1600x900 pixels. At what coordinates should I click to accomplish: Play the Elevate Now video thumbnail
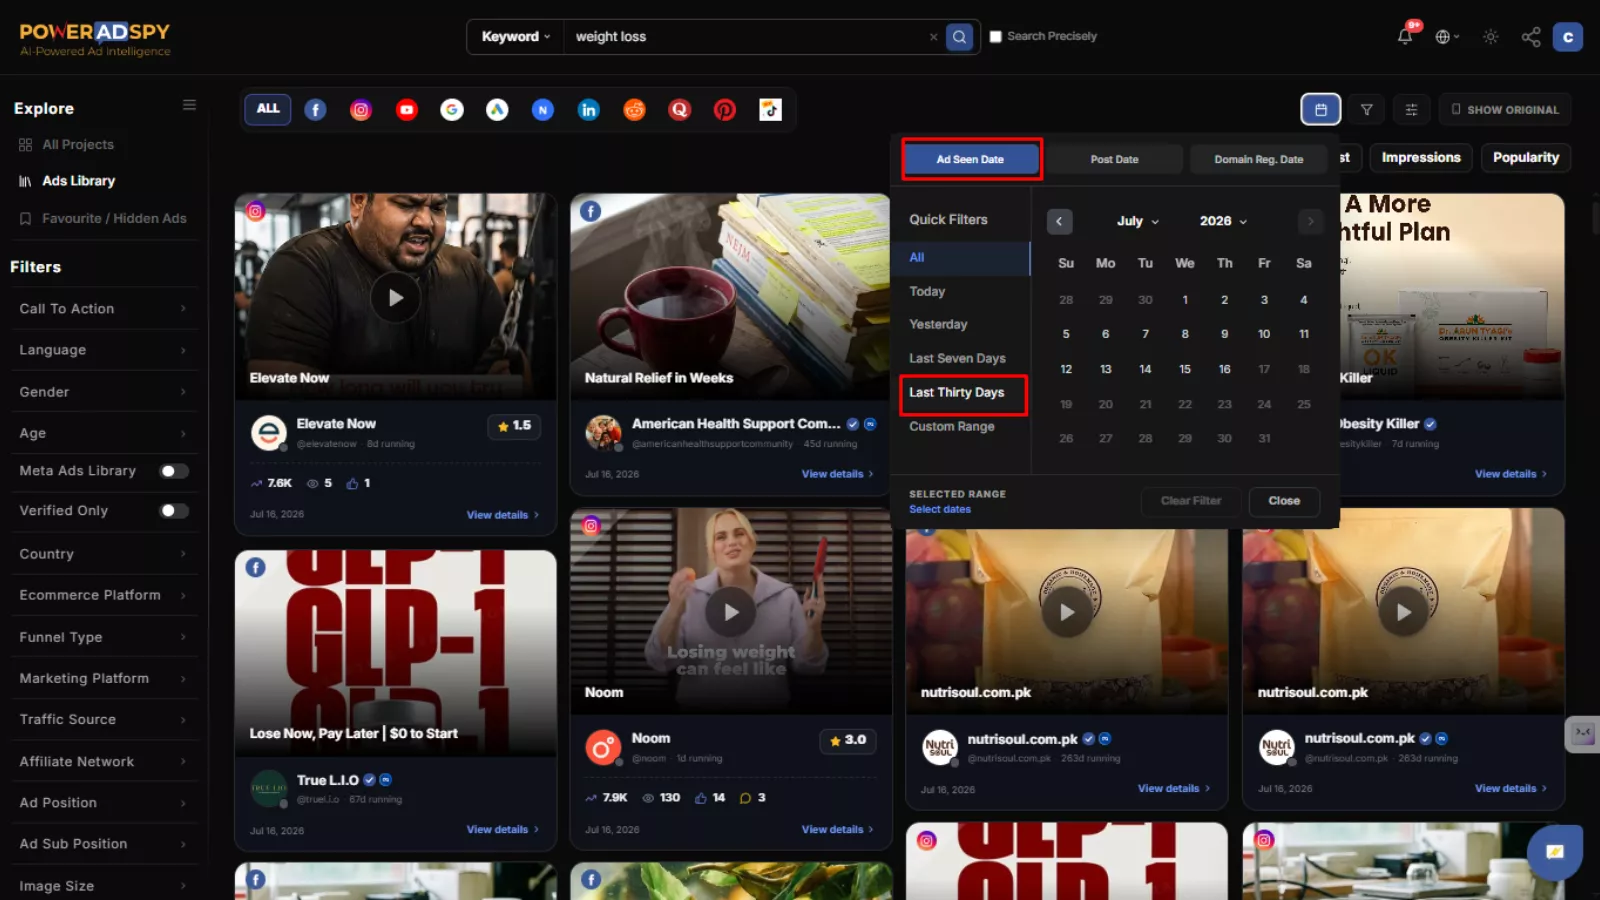pyautogui.click(x=396, y=297)
